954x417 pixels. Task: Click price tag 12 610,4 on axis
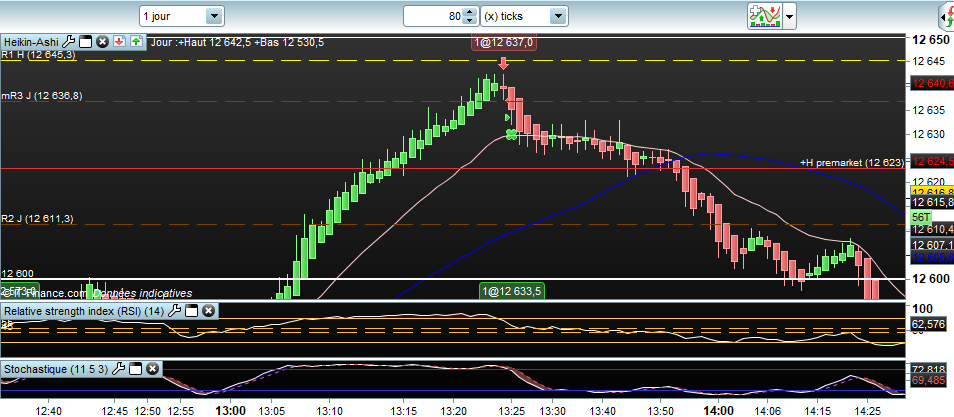point(931,230)
